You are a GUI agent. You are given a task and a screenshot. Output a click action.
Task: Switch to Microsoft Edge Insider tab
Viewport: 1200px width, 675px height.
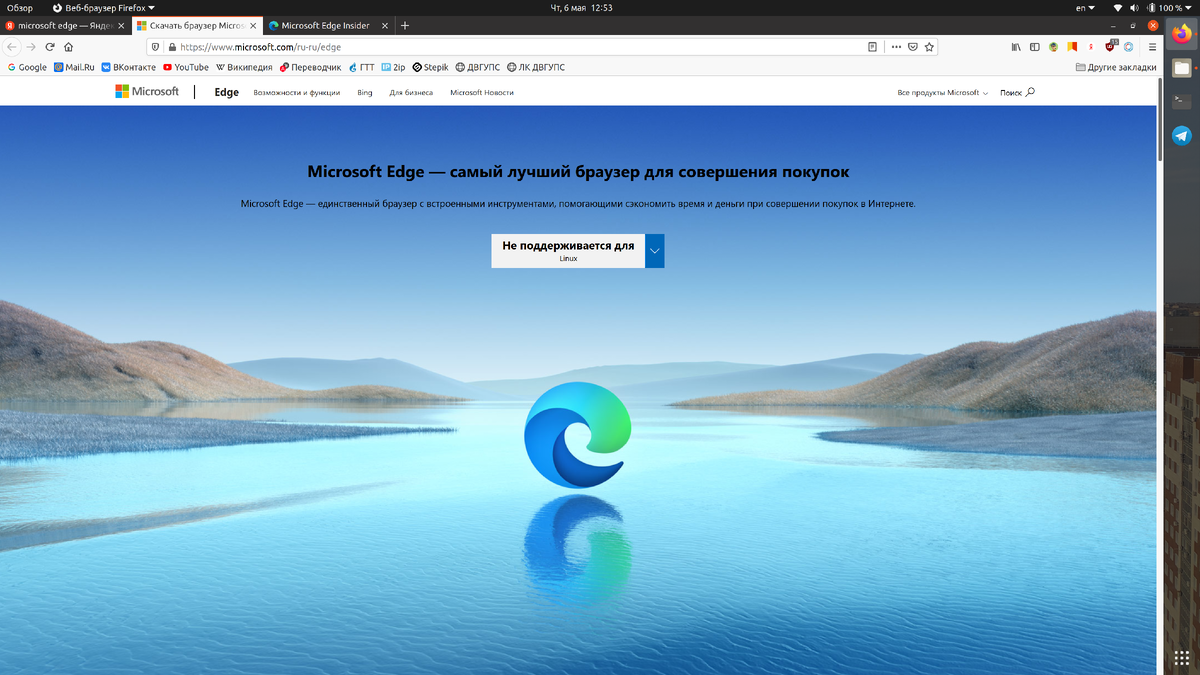tap(329, 25)
